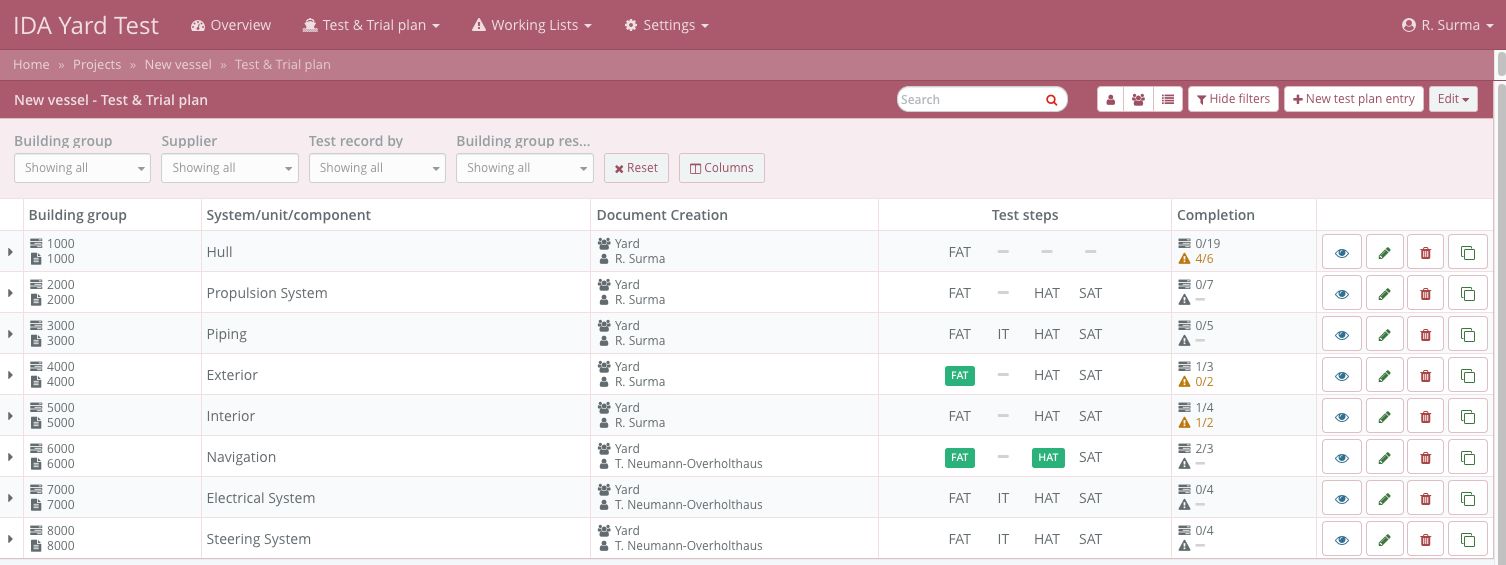1506x565 pixels.
Task: View the Exterior entry via eye icon
Action: tap(1342, 375)
